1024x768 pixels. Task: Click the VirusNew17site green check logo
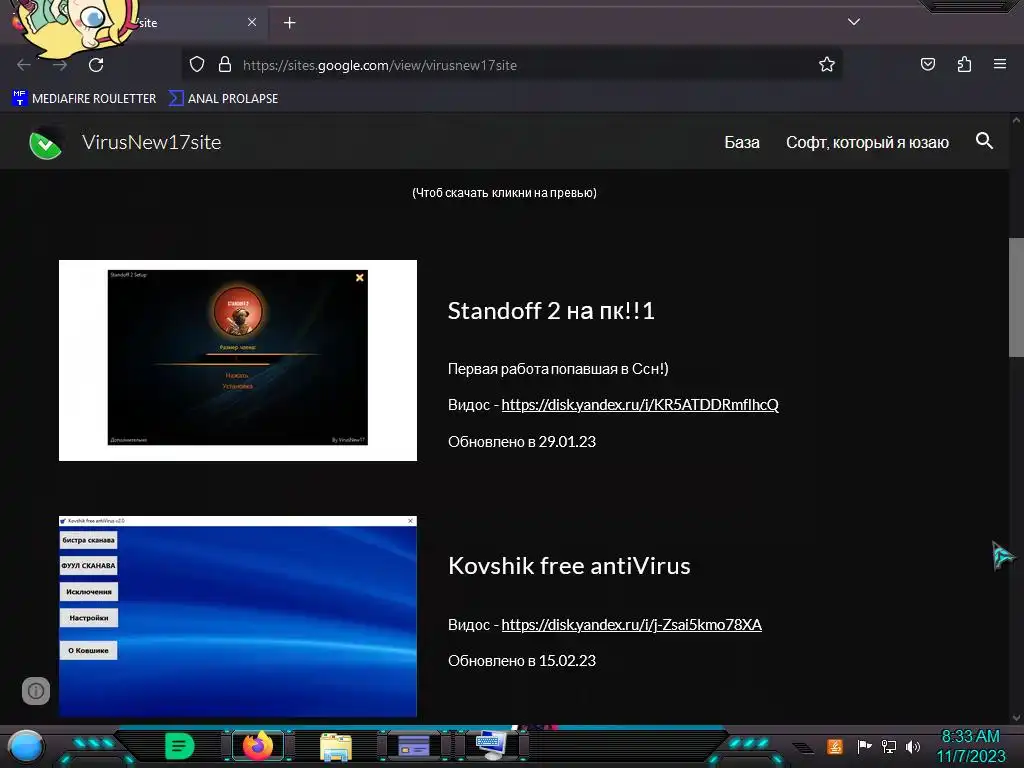click(46, 144)
